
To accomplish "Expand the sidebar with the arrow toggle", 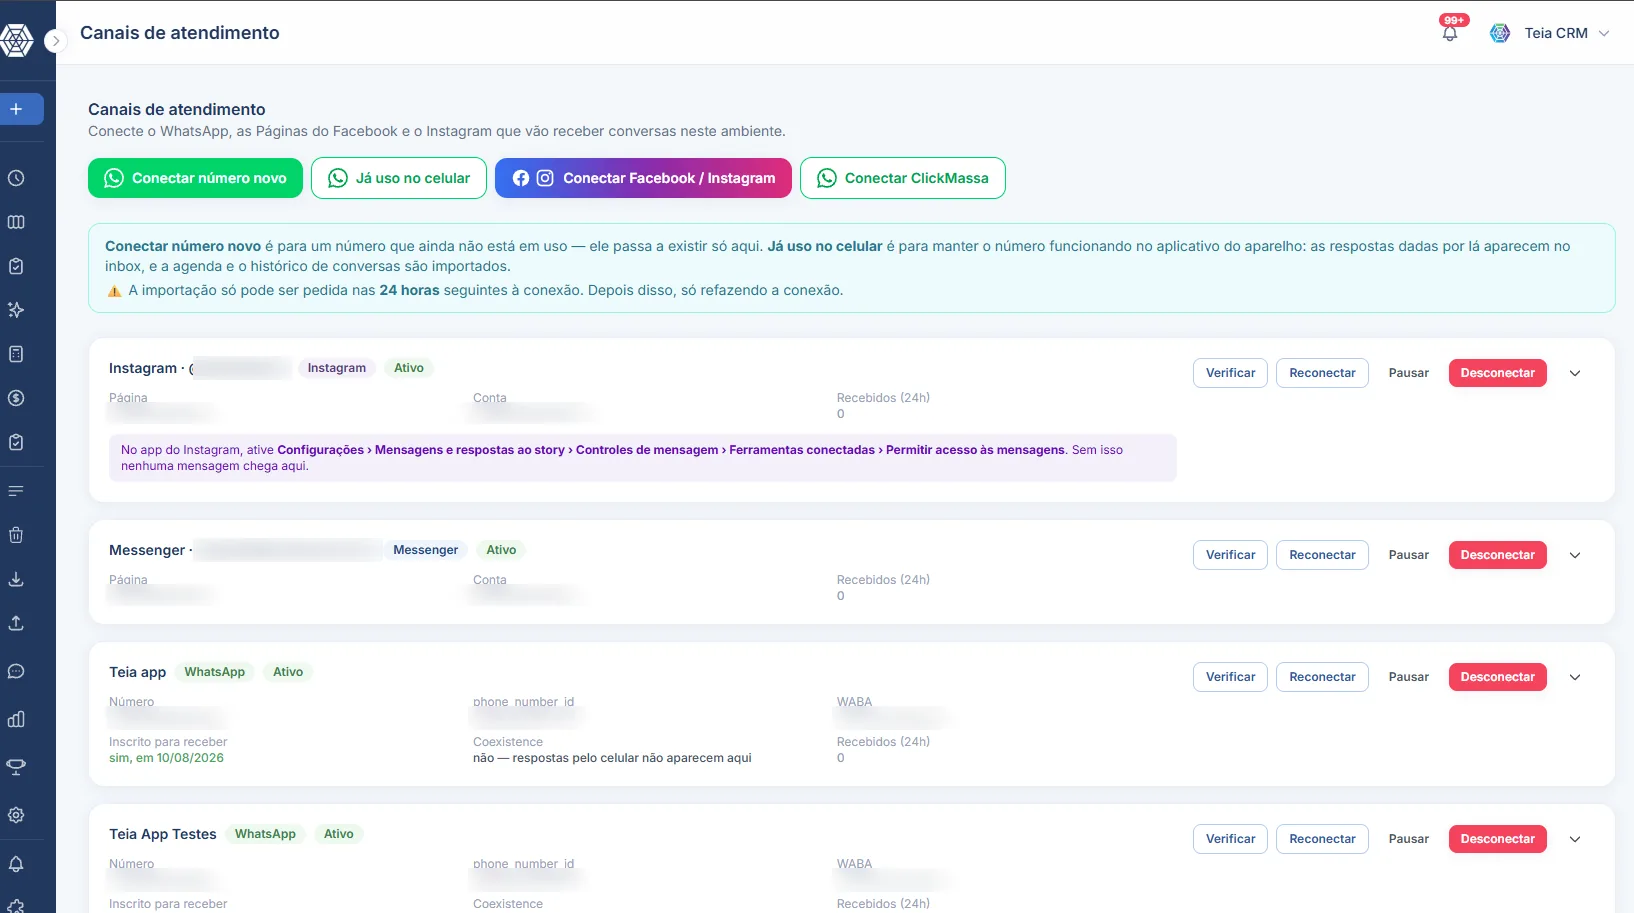I will coord(56,41).
